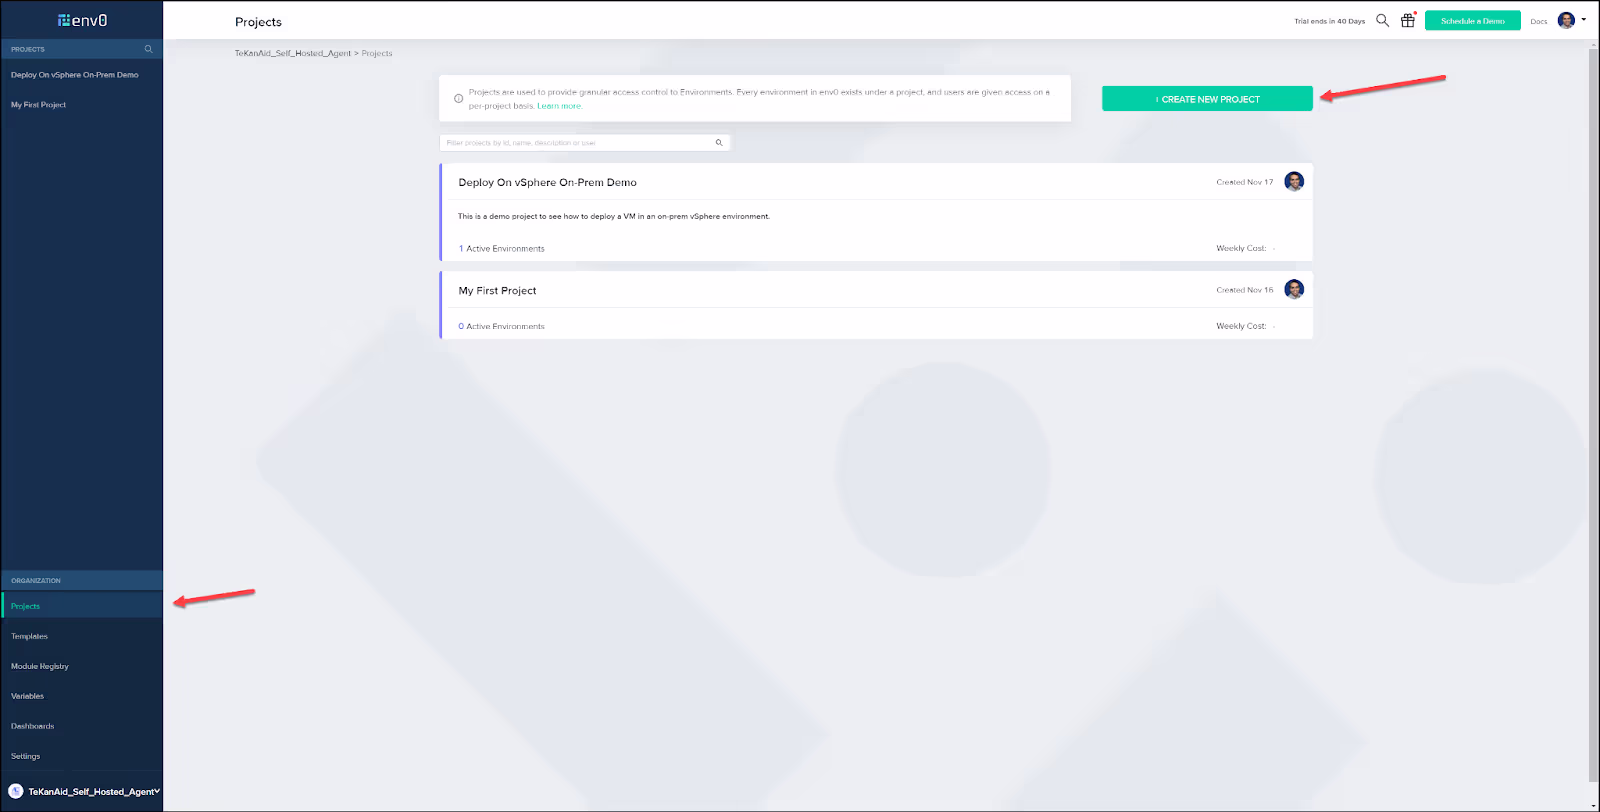This screenshot has width=1600, height=812.
Task: Expand the TeKanAid_Self_Hosted_Agent organization switcher
Action: click(157, 791)
